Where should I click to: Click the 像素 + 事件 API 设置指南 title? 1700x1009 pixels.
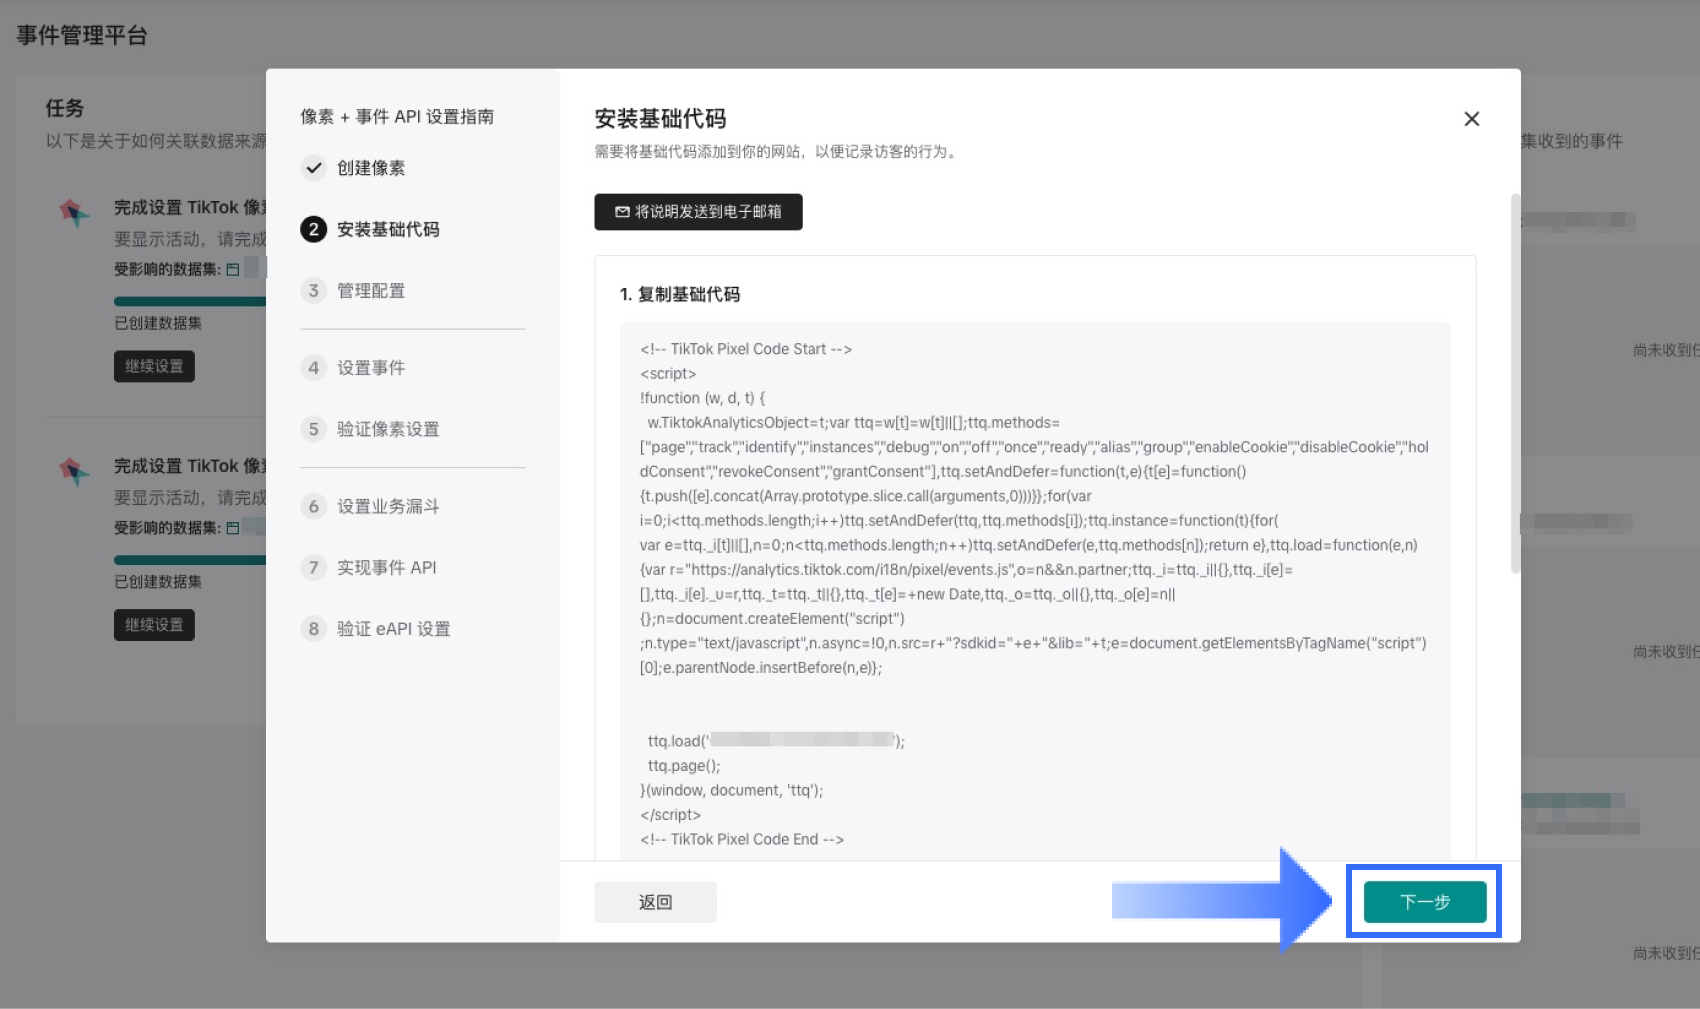397,117
